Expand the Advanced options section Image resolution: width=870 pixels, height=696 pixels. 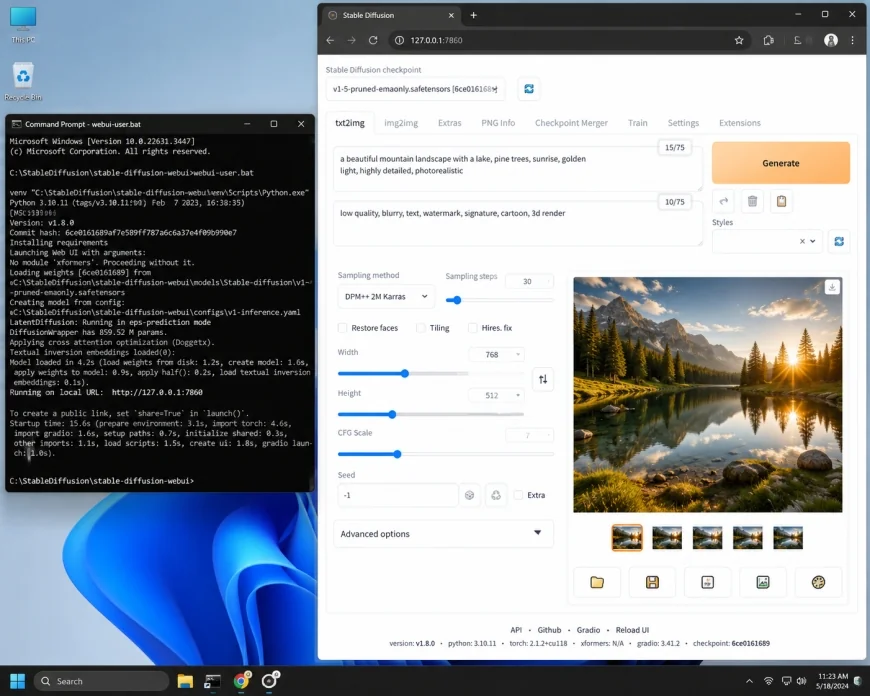[443, 533]
